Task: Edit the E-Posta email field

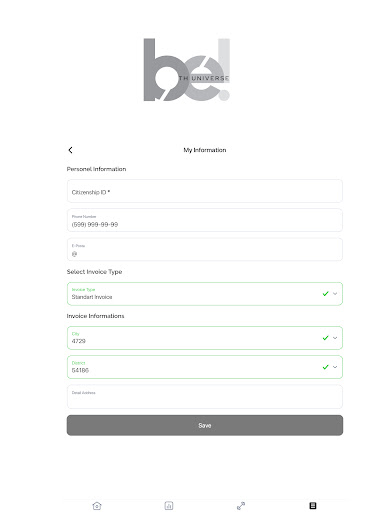Action: coord(205,249)
